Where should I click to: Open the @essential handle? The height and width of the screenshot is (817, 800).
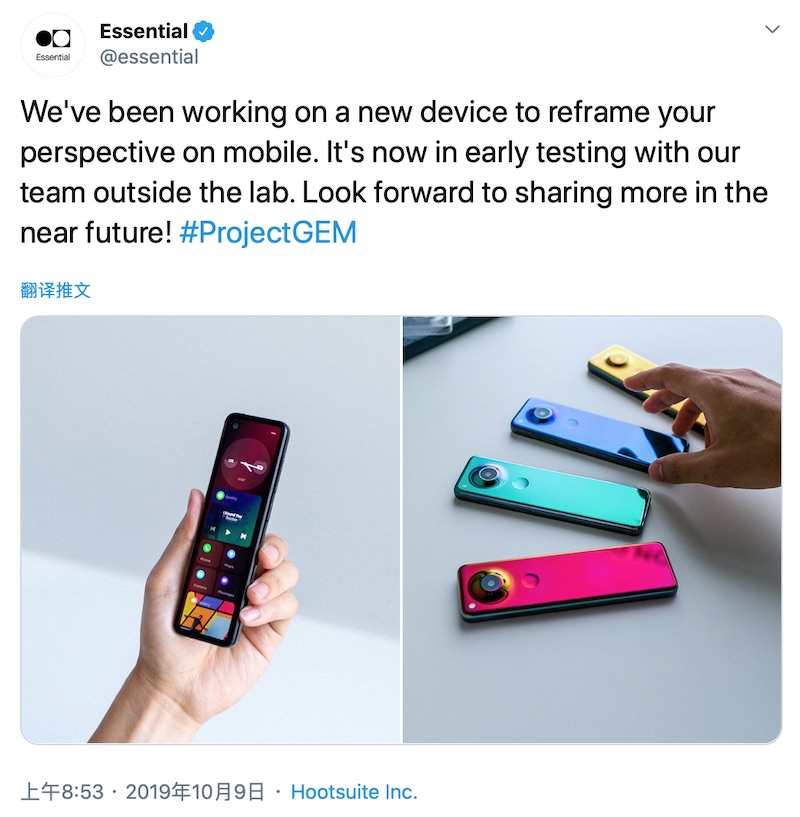coord(149,57)
